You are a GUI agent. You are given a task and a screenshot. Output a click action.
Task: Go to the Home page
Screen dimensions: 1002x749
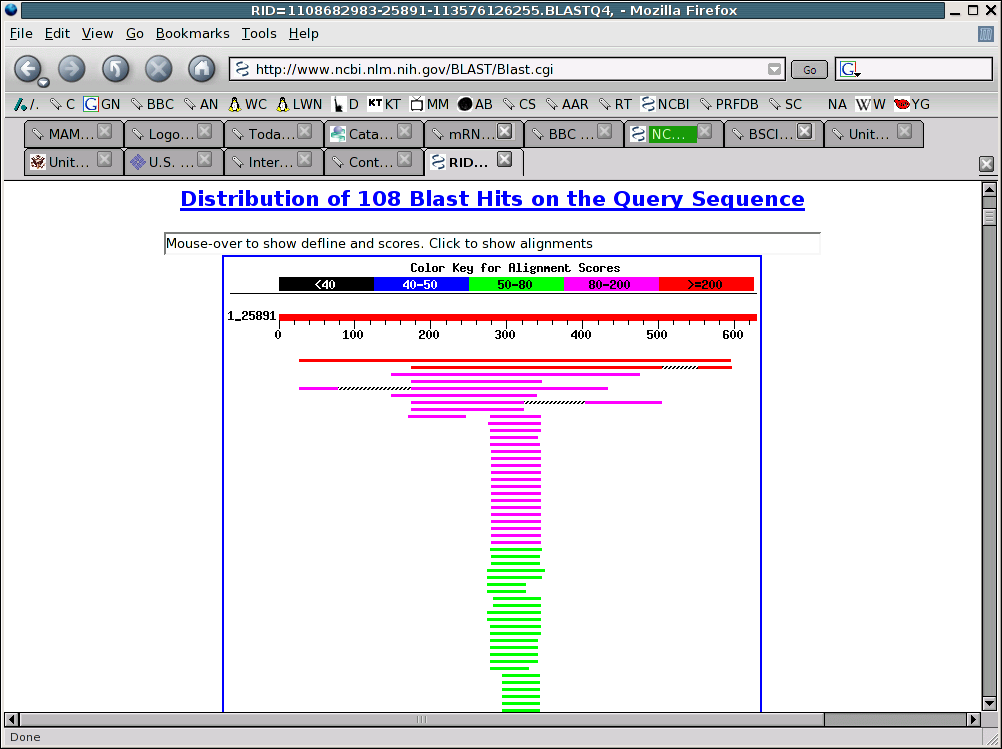tap(202, 69)
